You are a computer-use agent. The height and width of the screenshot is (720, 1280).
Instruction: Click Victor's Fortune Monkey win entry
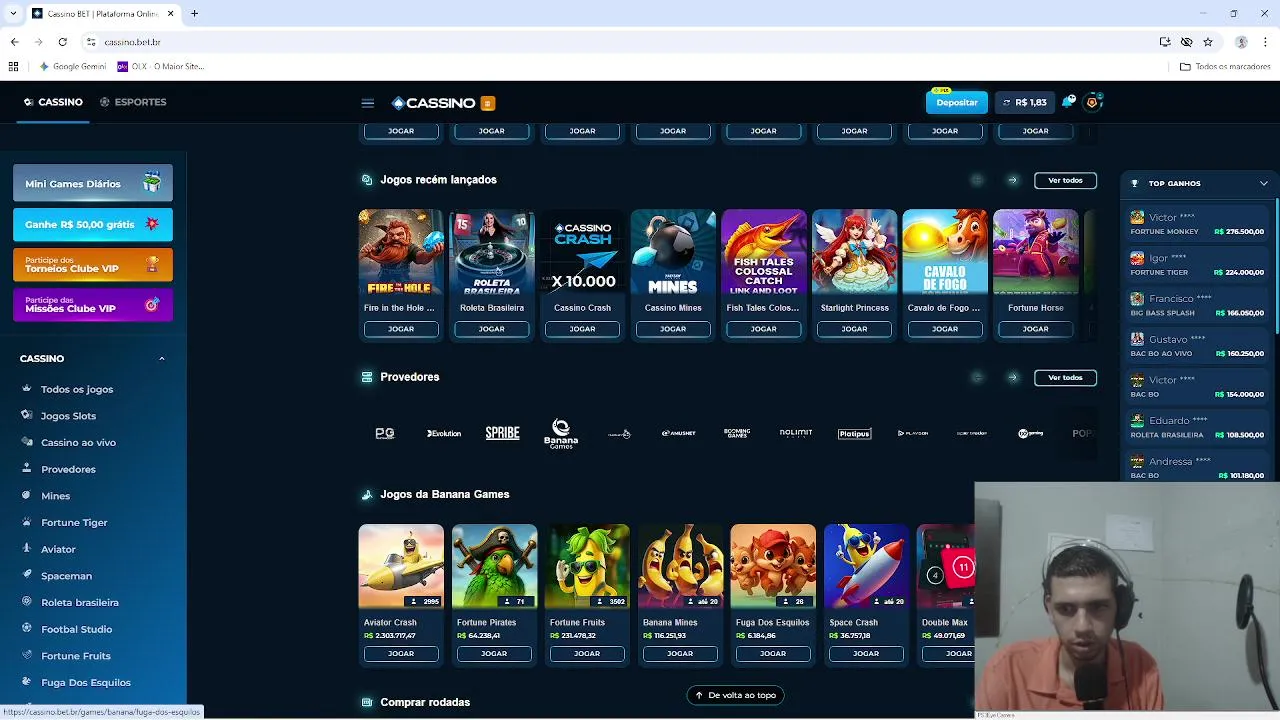(x=1197, y=224)
